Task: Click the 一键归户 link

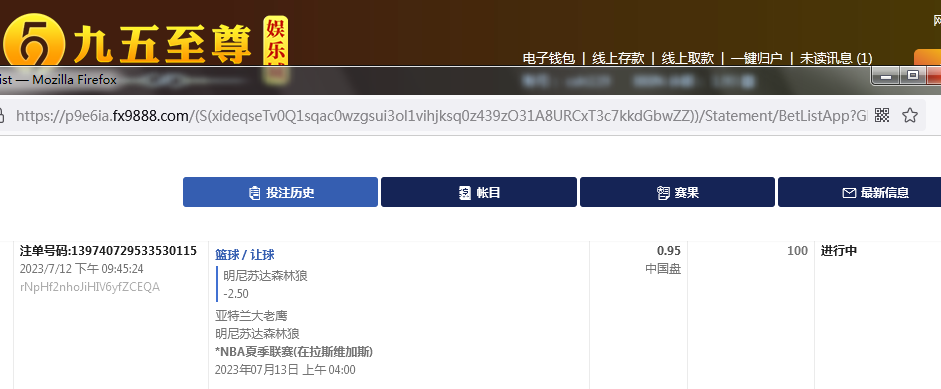Action: pyautogui.click(x=757, y=58)
